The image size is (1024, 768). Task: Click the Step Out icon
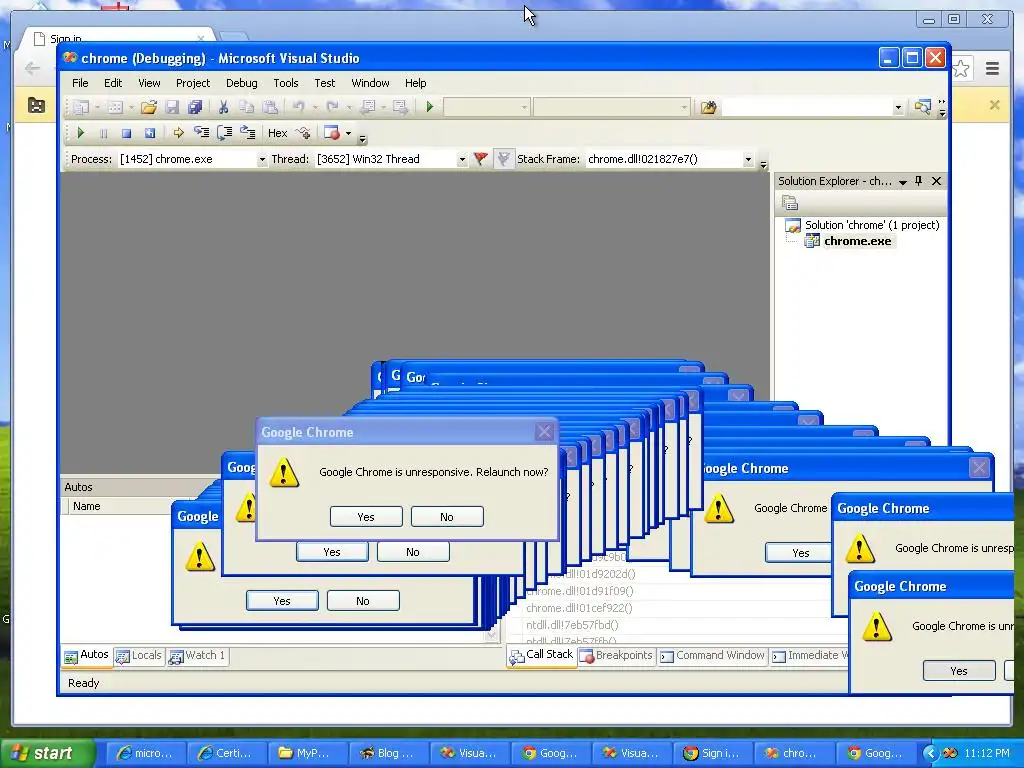248,133
